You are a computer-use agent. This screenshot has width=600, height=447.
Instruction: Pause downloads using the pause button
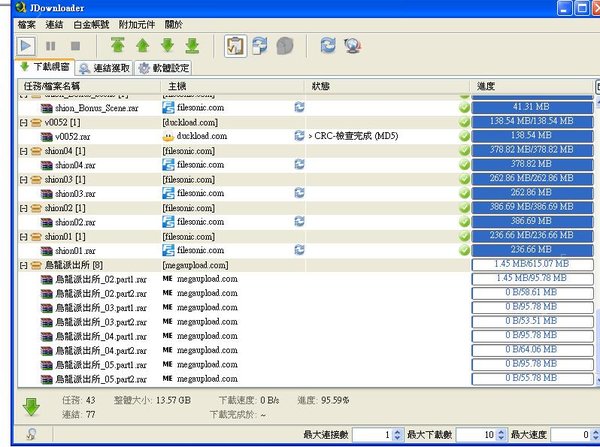click(51, 46)
